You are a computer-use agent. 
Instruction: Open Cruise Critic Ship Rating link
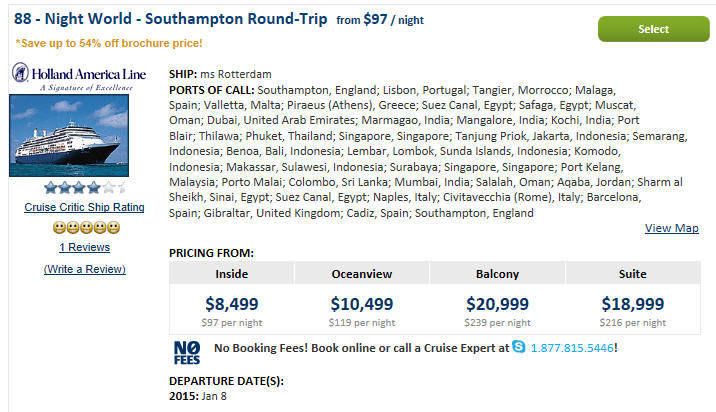[x=84, y=207]
